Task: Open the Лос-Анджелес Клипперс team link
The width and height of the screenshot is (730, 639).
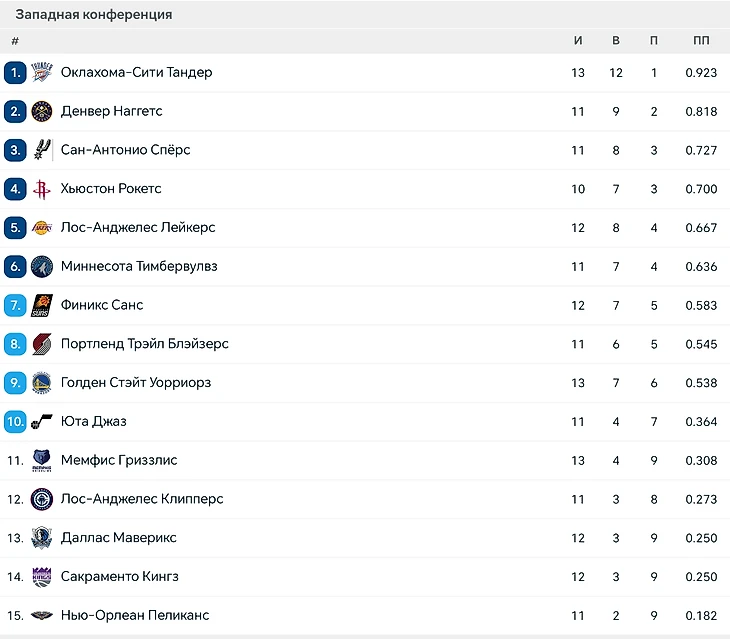Action: point(142,499)
